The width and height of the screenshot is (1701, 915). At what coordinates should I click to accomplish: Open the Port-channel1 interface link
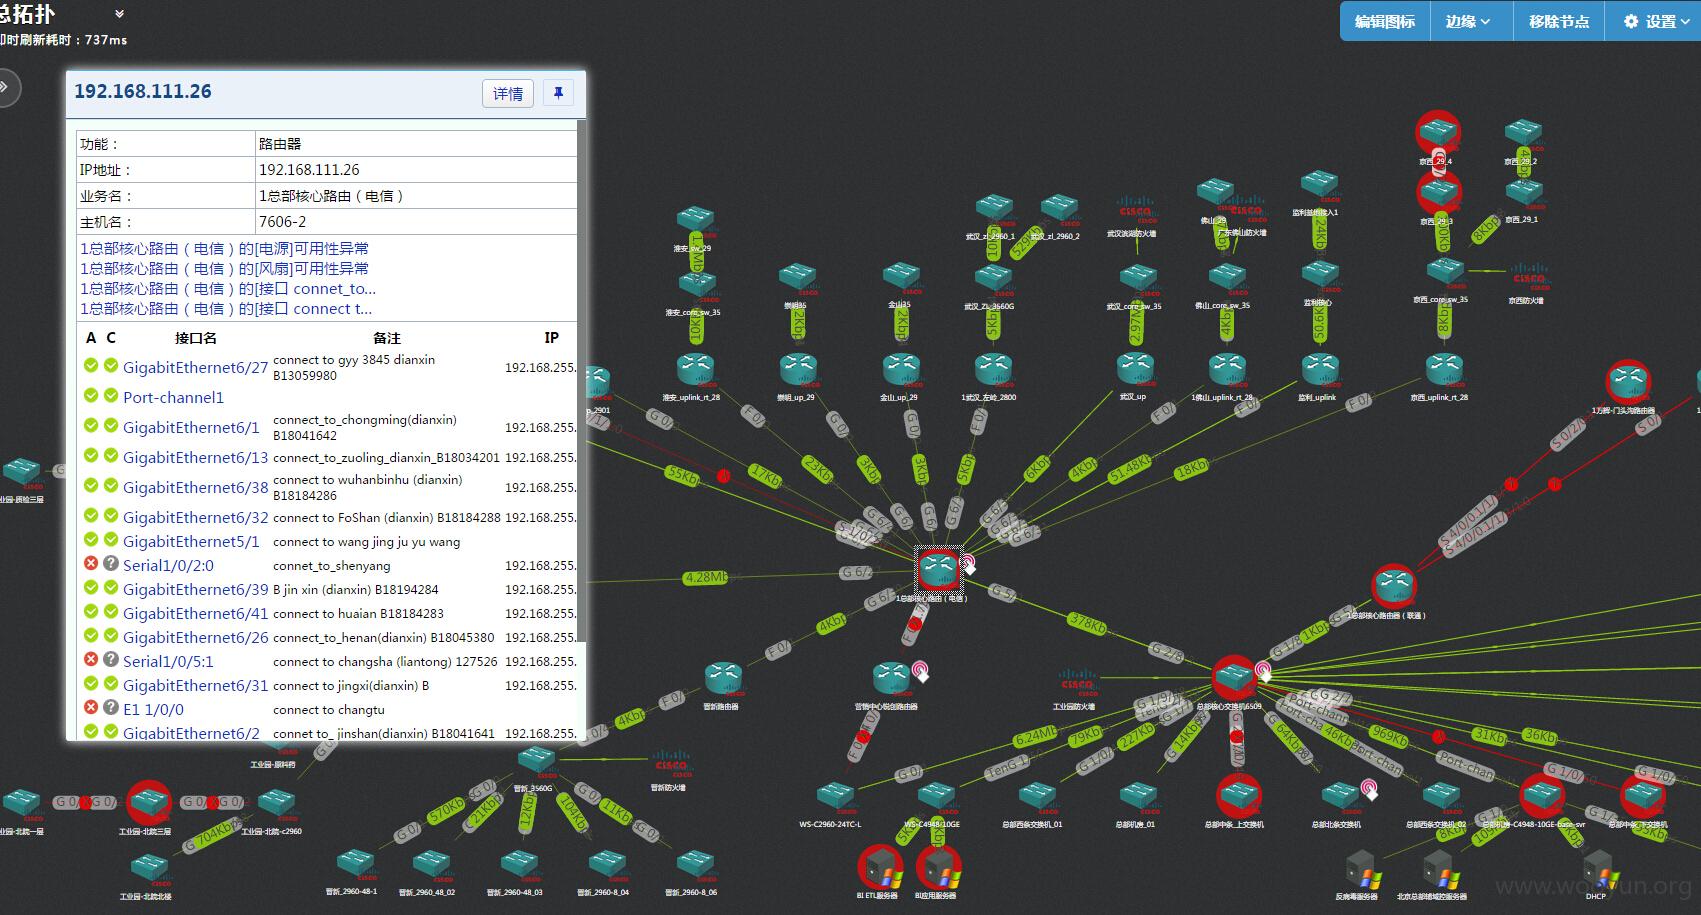point(173,397)
